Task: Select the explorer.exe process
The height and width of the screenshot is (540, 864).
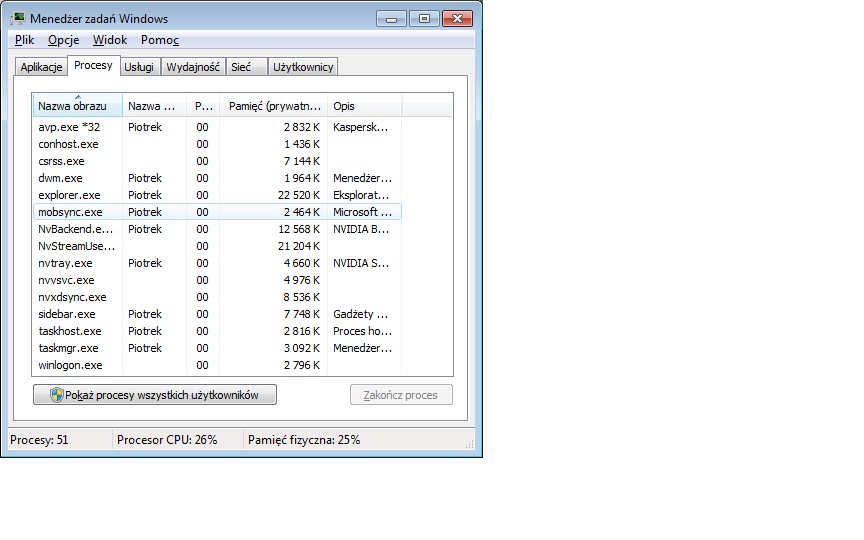Action: [217, 196]
